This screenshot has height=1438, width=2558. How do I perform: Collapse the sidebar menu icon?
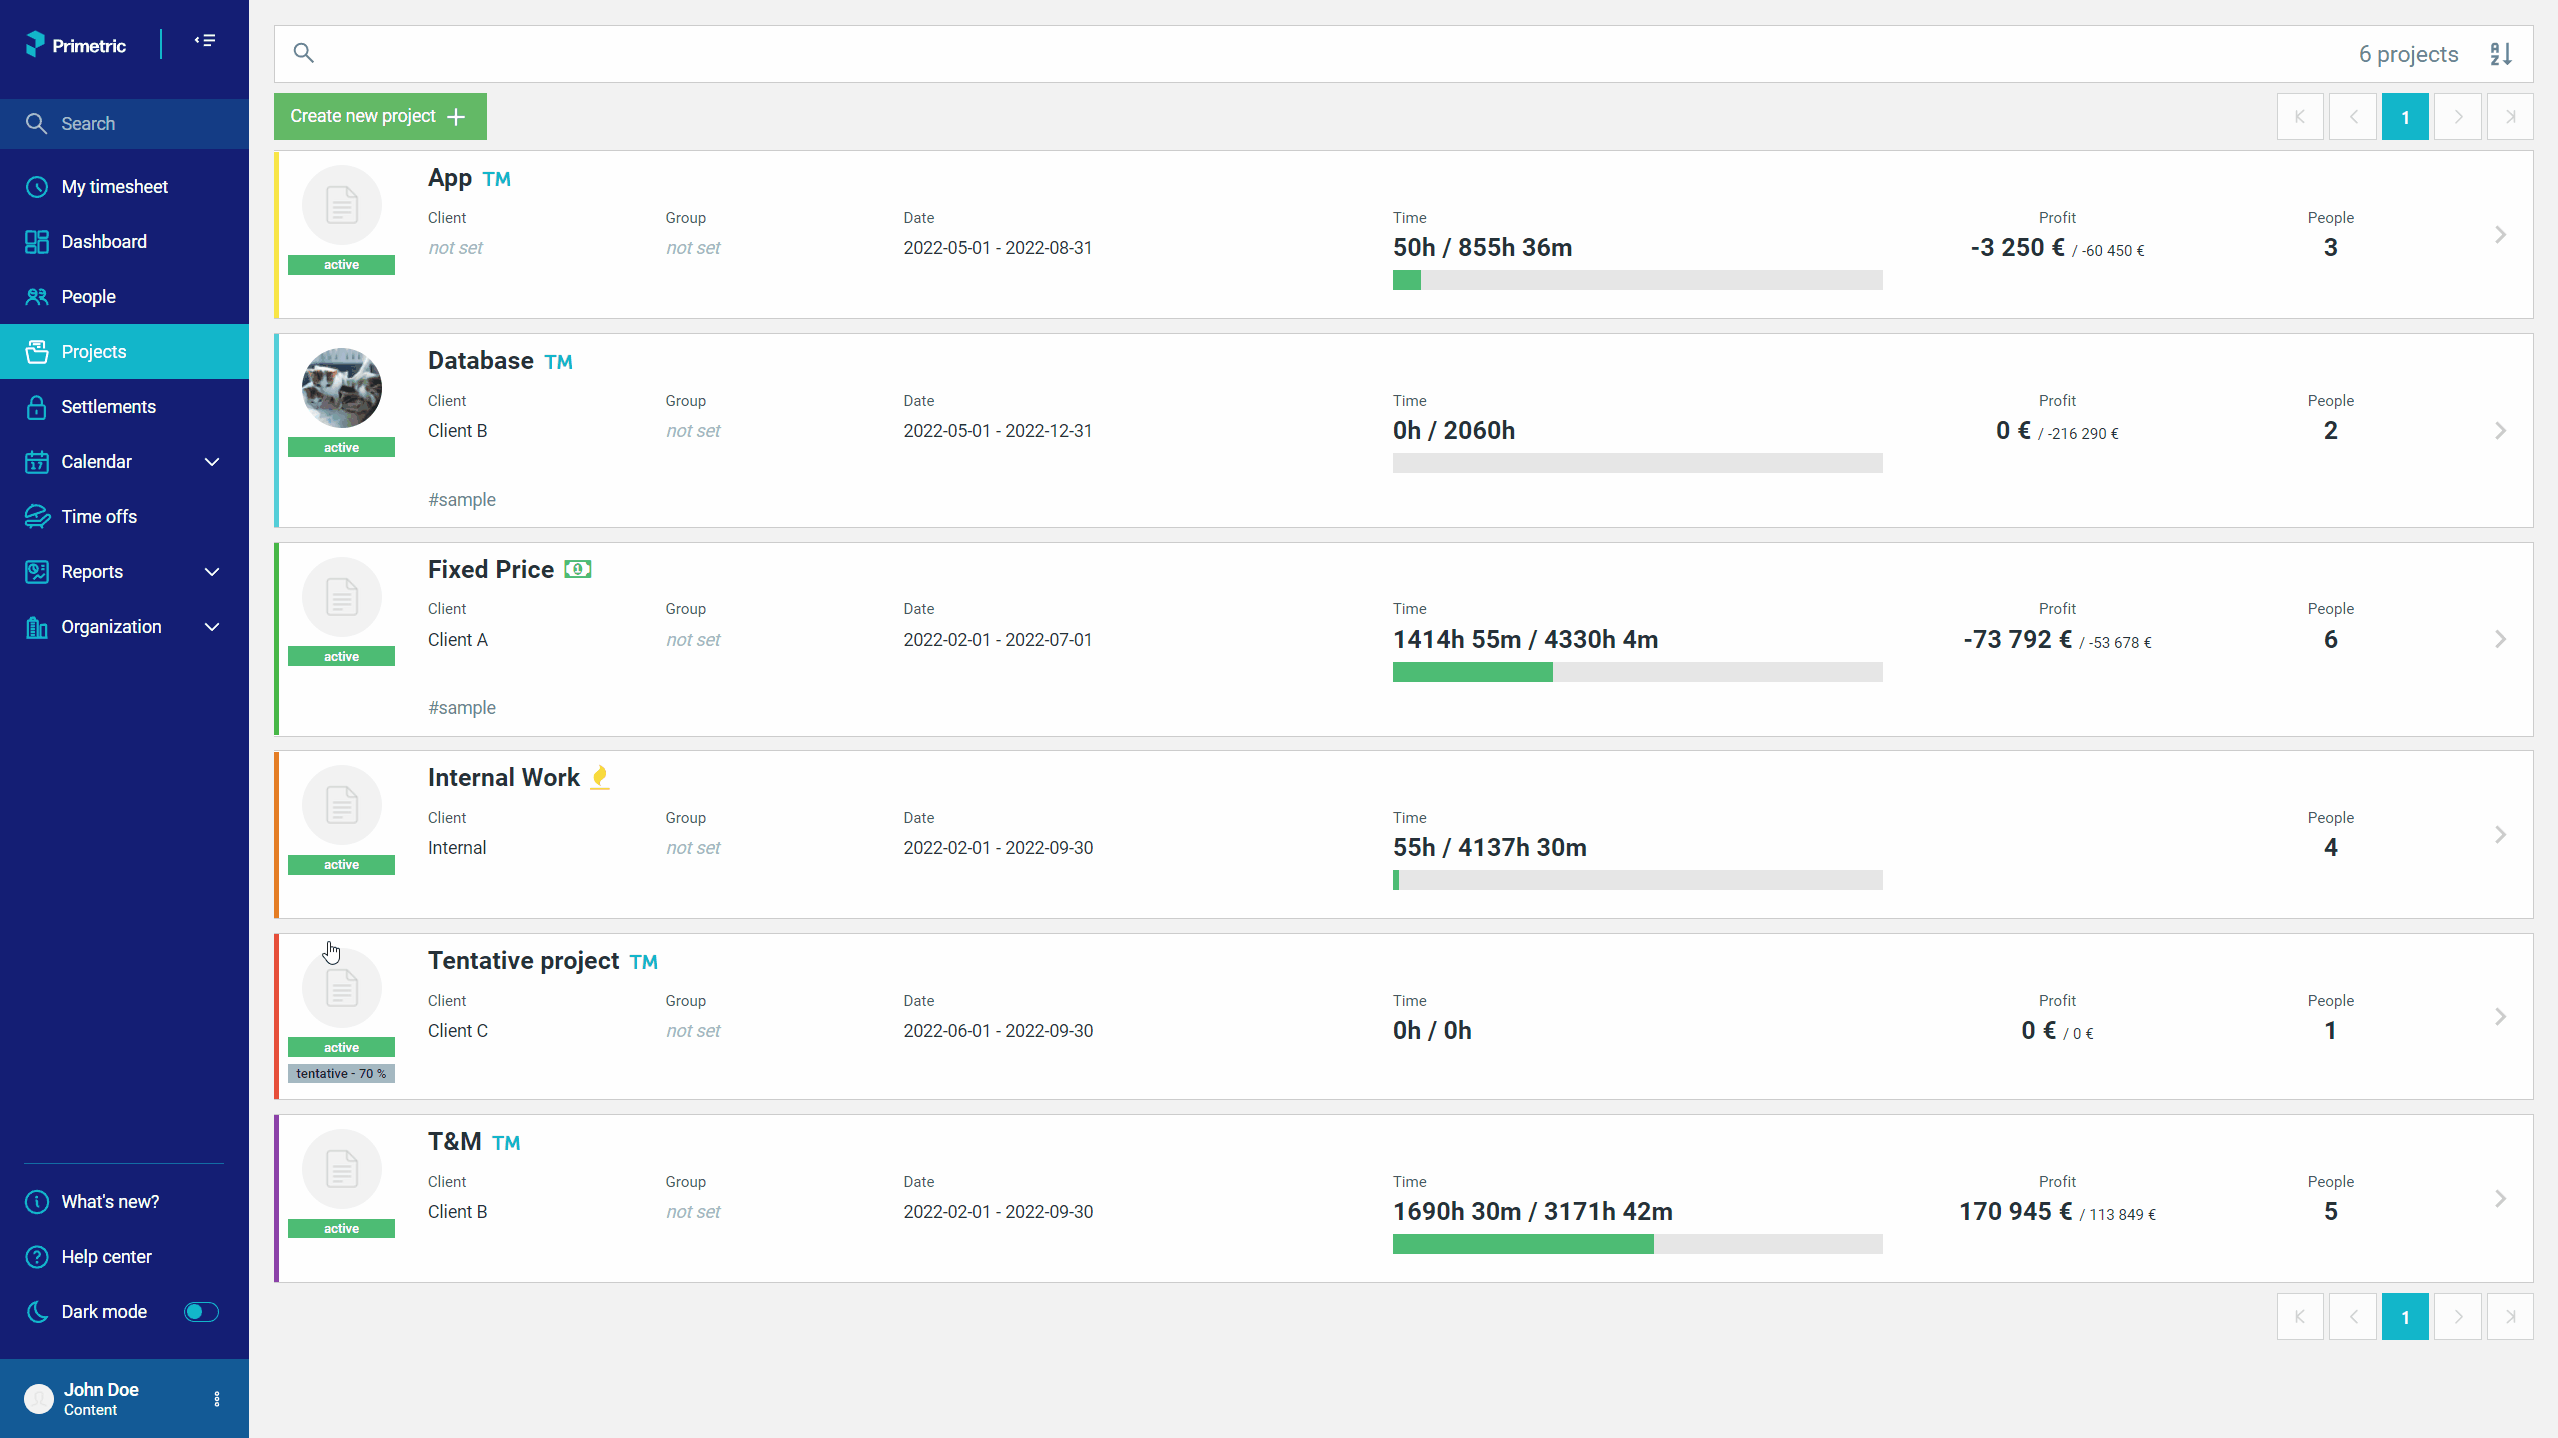205,41
